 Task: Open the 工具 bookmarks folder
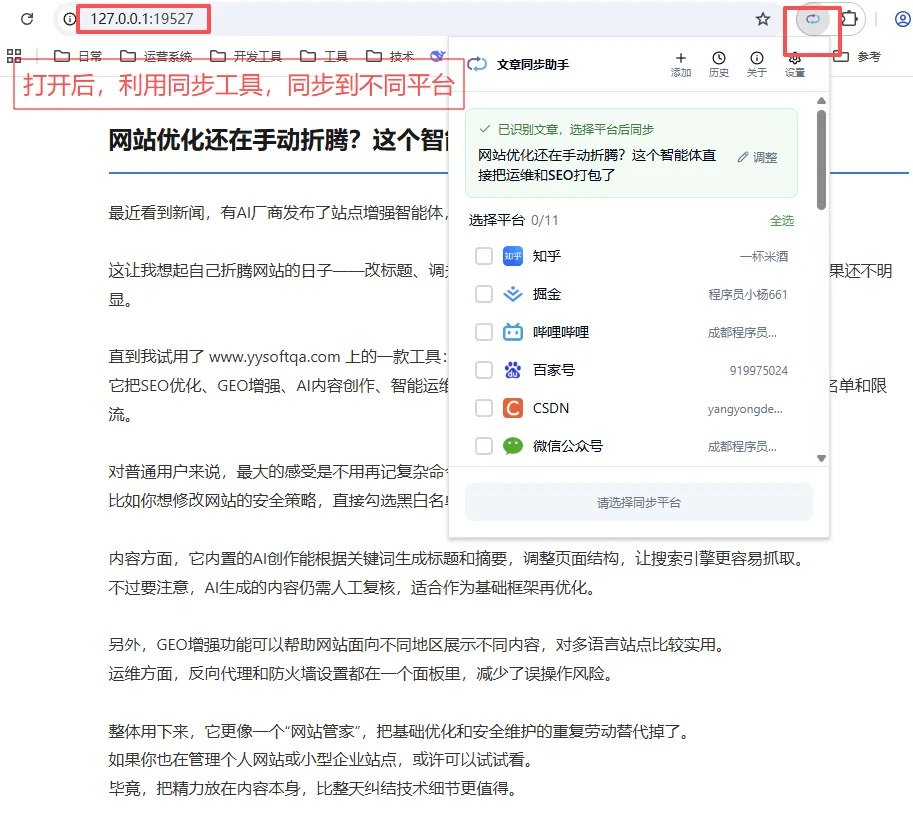click(324, 56)
